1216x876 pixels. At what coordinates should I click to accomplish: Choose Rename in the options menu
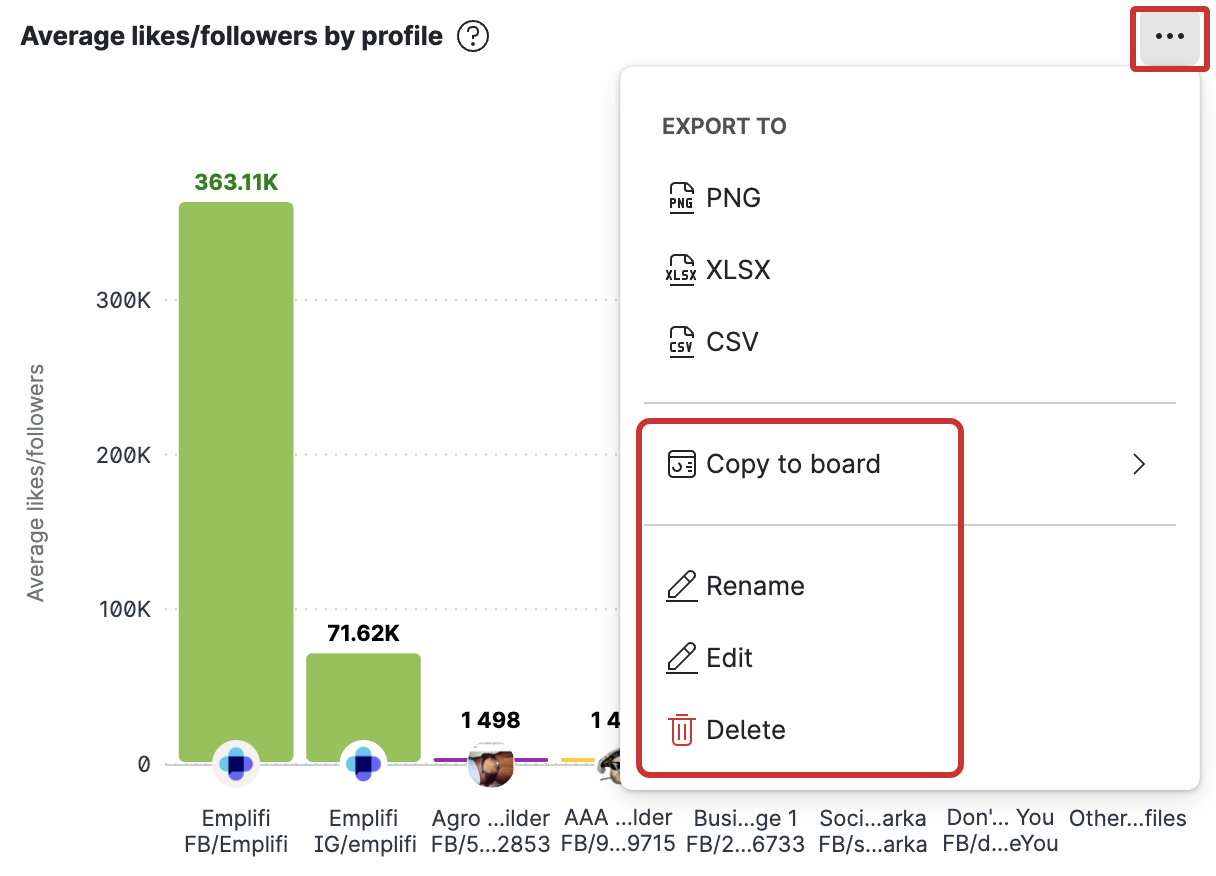755,586
